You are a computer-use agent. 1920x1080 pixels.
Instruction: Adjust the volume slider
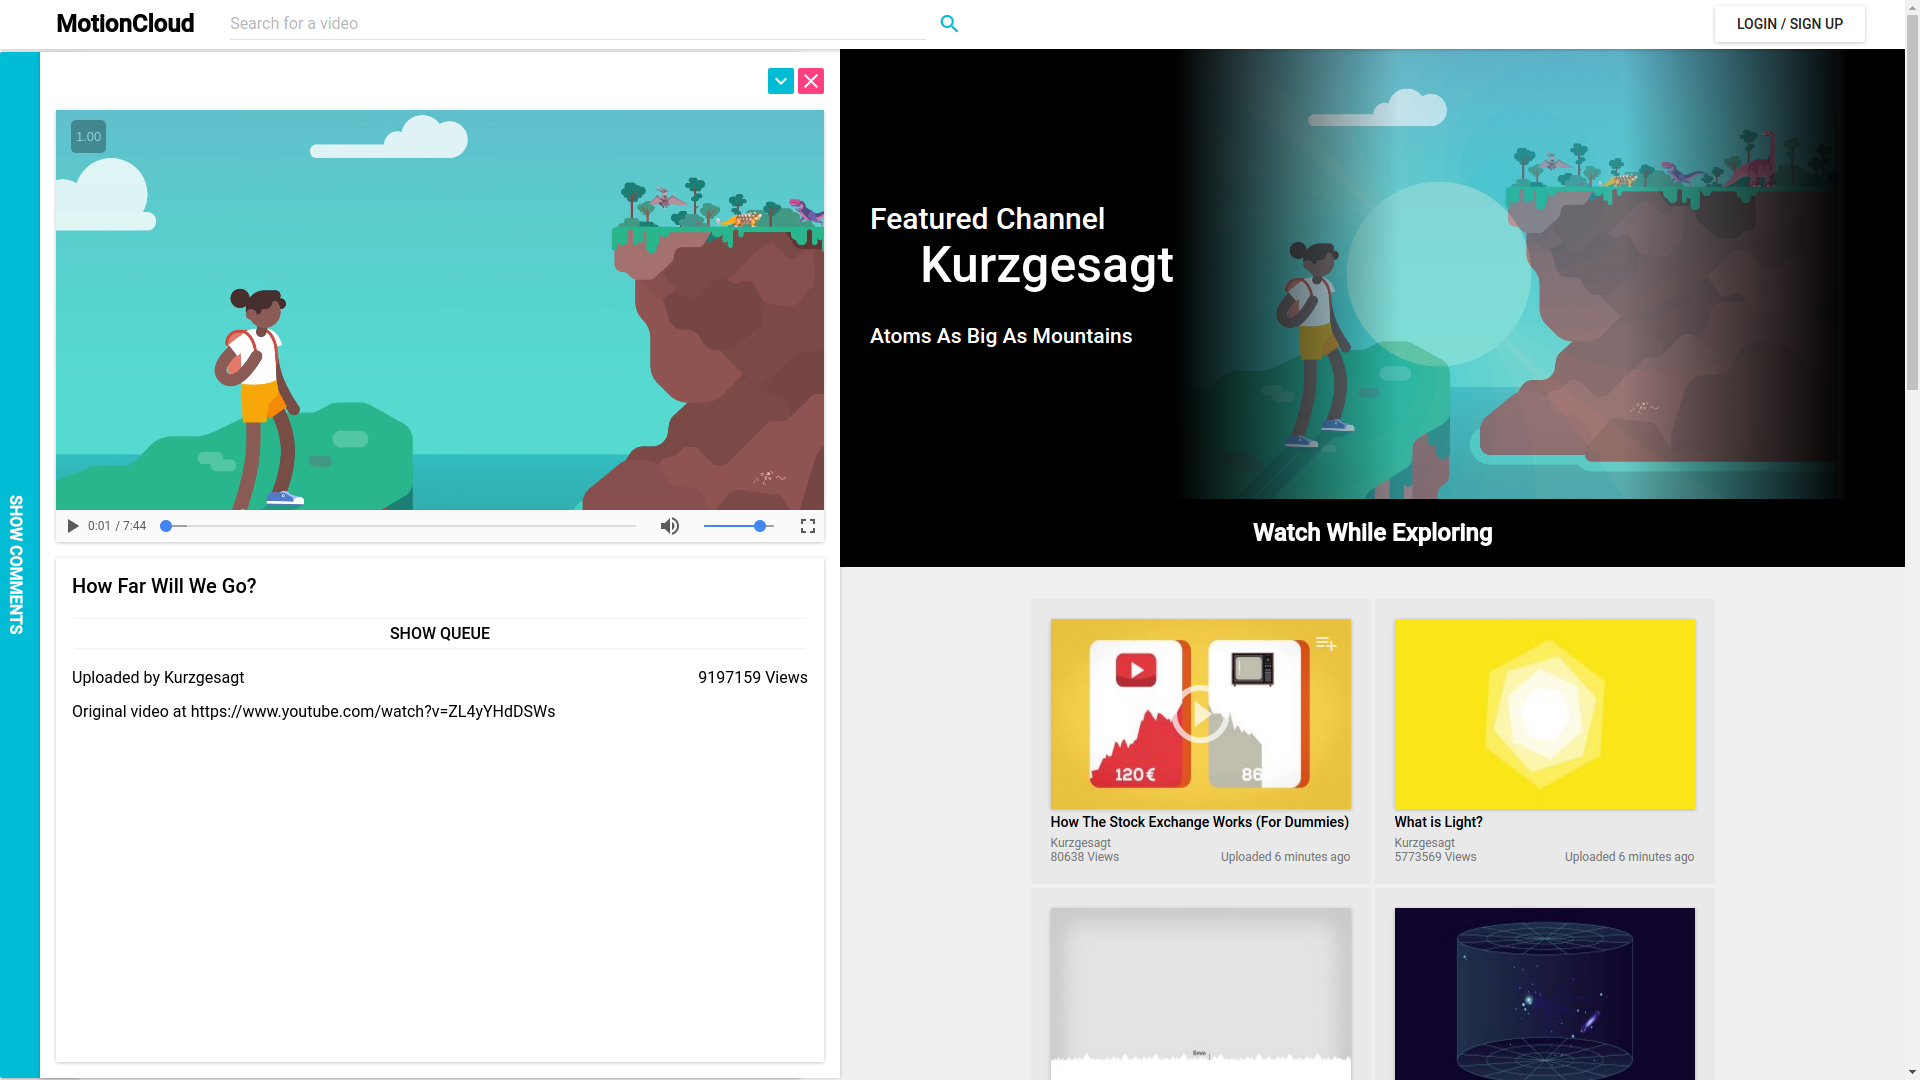[x=739, y=526]
